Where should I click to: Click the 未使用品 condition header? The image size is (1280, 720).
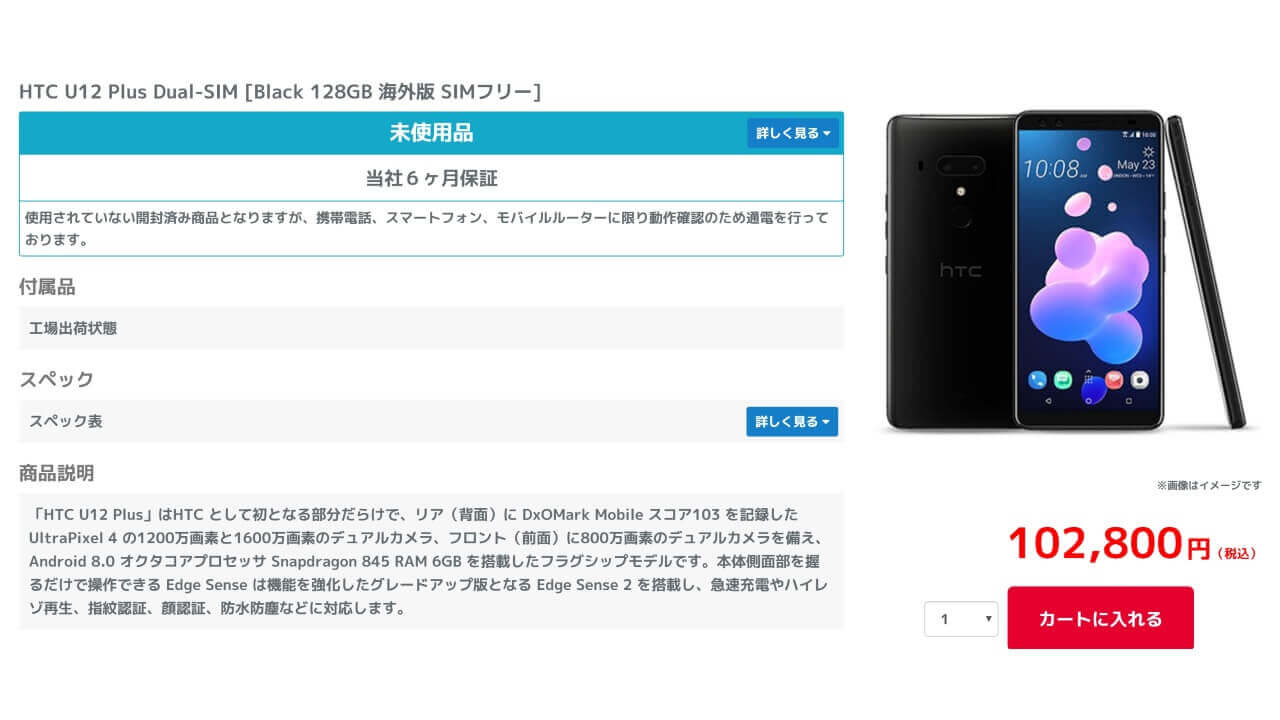pos(431,133)
